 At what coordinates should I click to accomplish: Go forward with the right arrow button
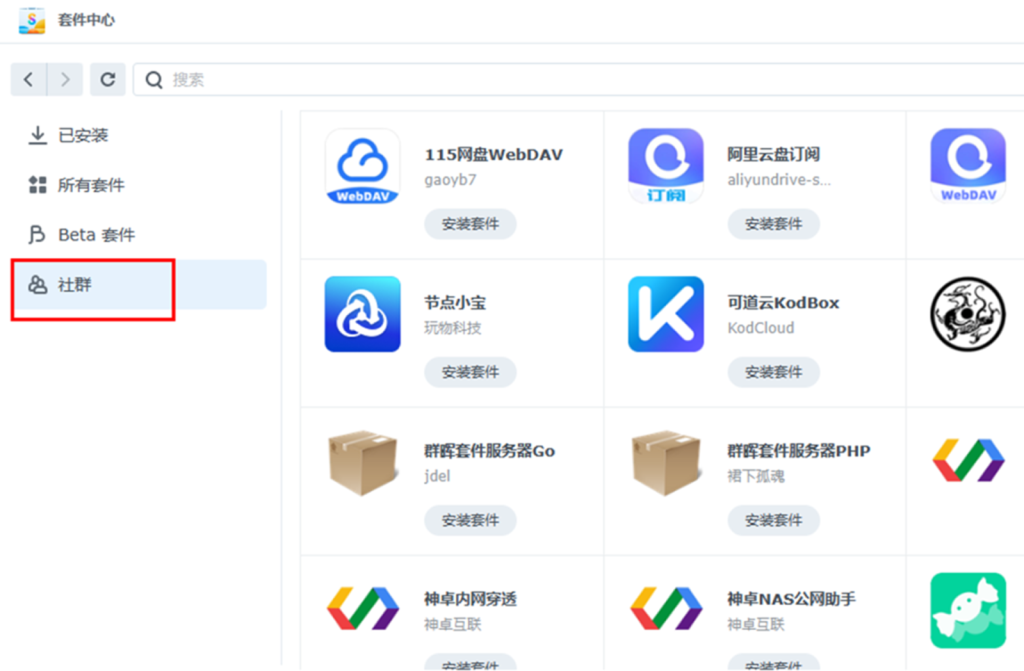point(65,80)
